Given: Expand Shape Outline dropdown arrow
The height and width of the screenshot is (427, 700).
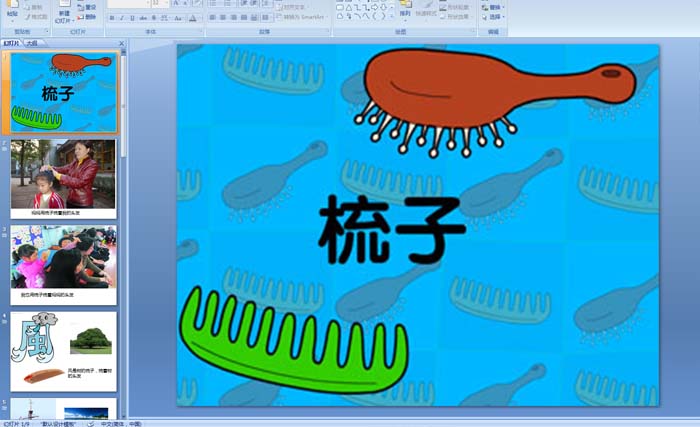Looking at the screenshot, I should coord(471,8).
